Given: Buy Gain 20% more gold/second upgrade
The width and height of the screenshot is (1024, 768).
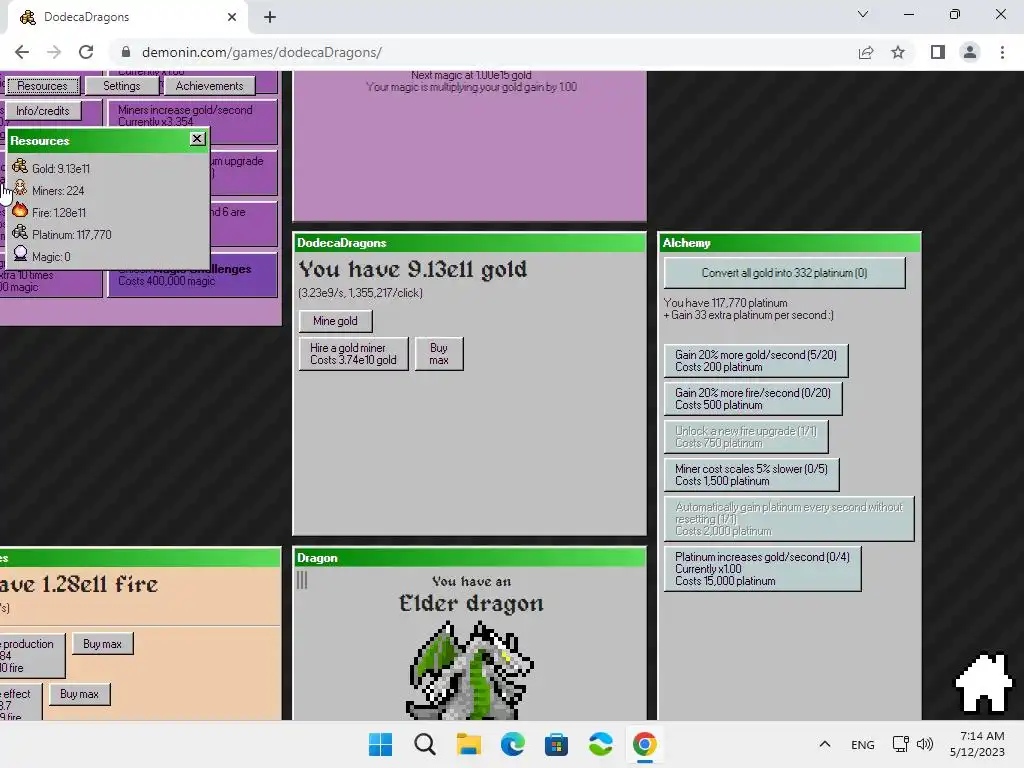Looking at the screenshot, I should [756, 361].
